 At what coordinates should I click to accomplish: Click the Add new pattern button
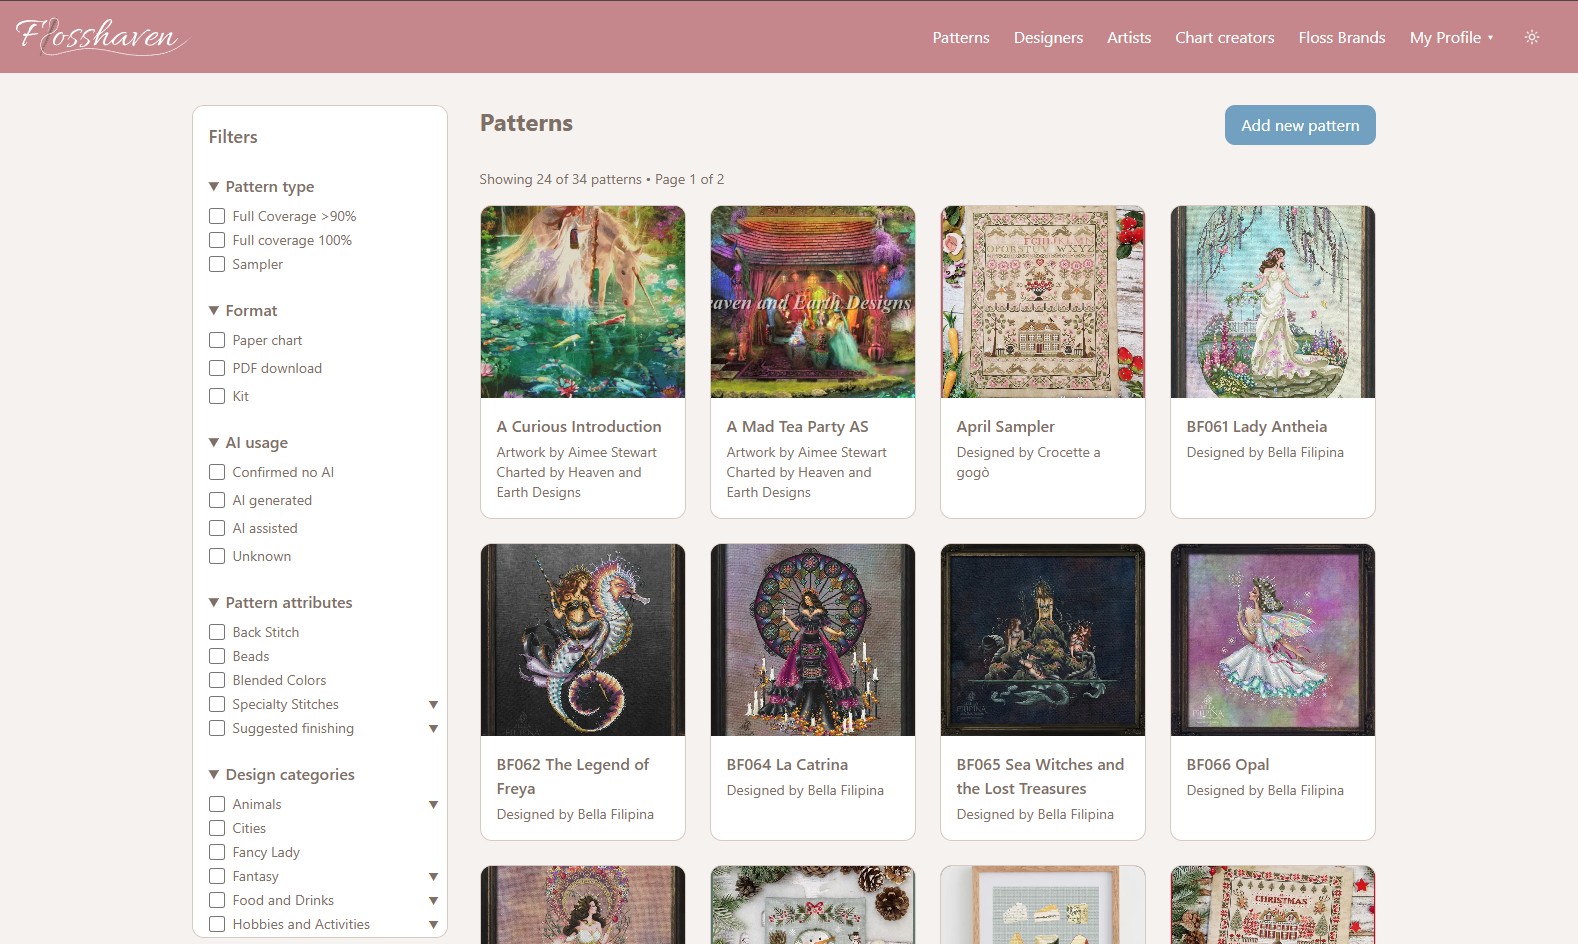[x=1300, y=125]
